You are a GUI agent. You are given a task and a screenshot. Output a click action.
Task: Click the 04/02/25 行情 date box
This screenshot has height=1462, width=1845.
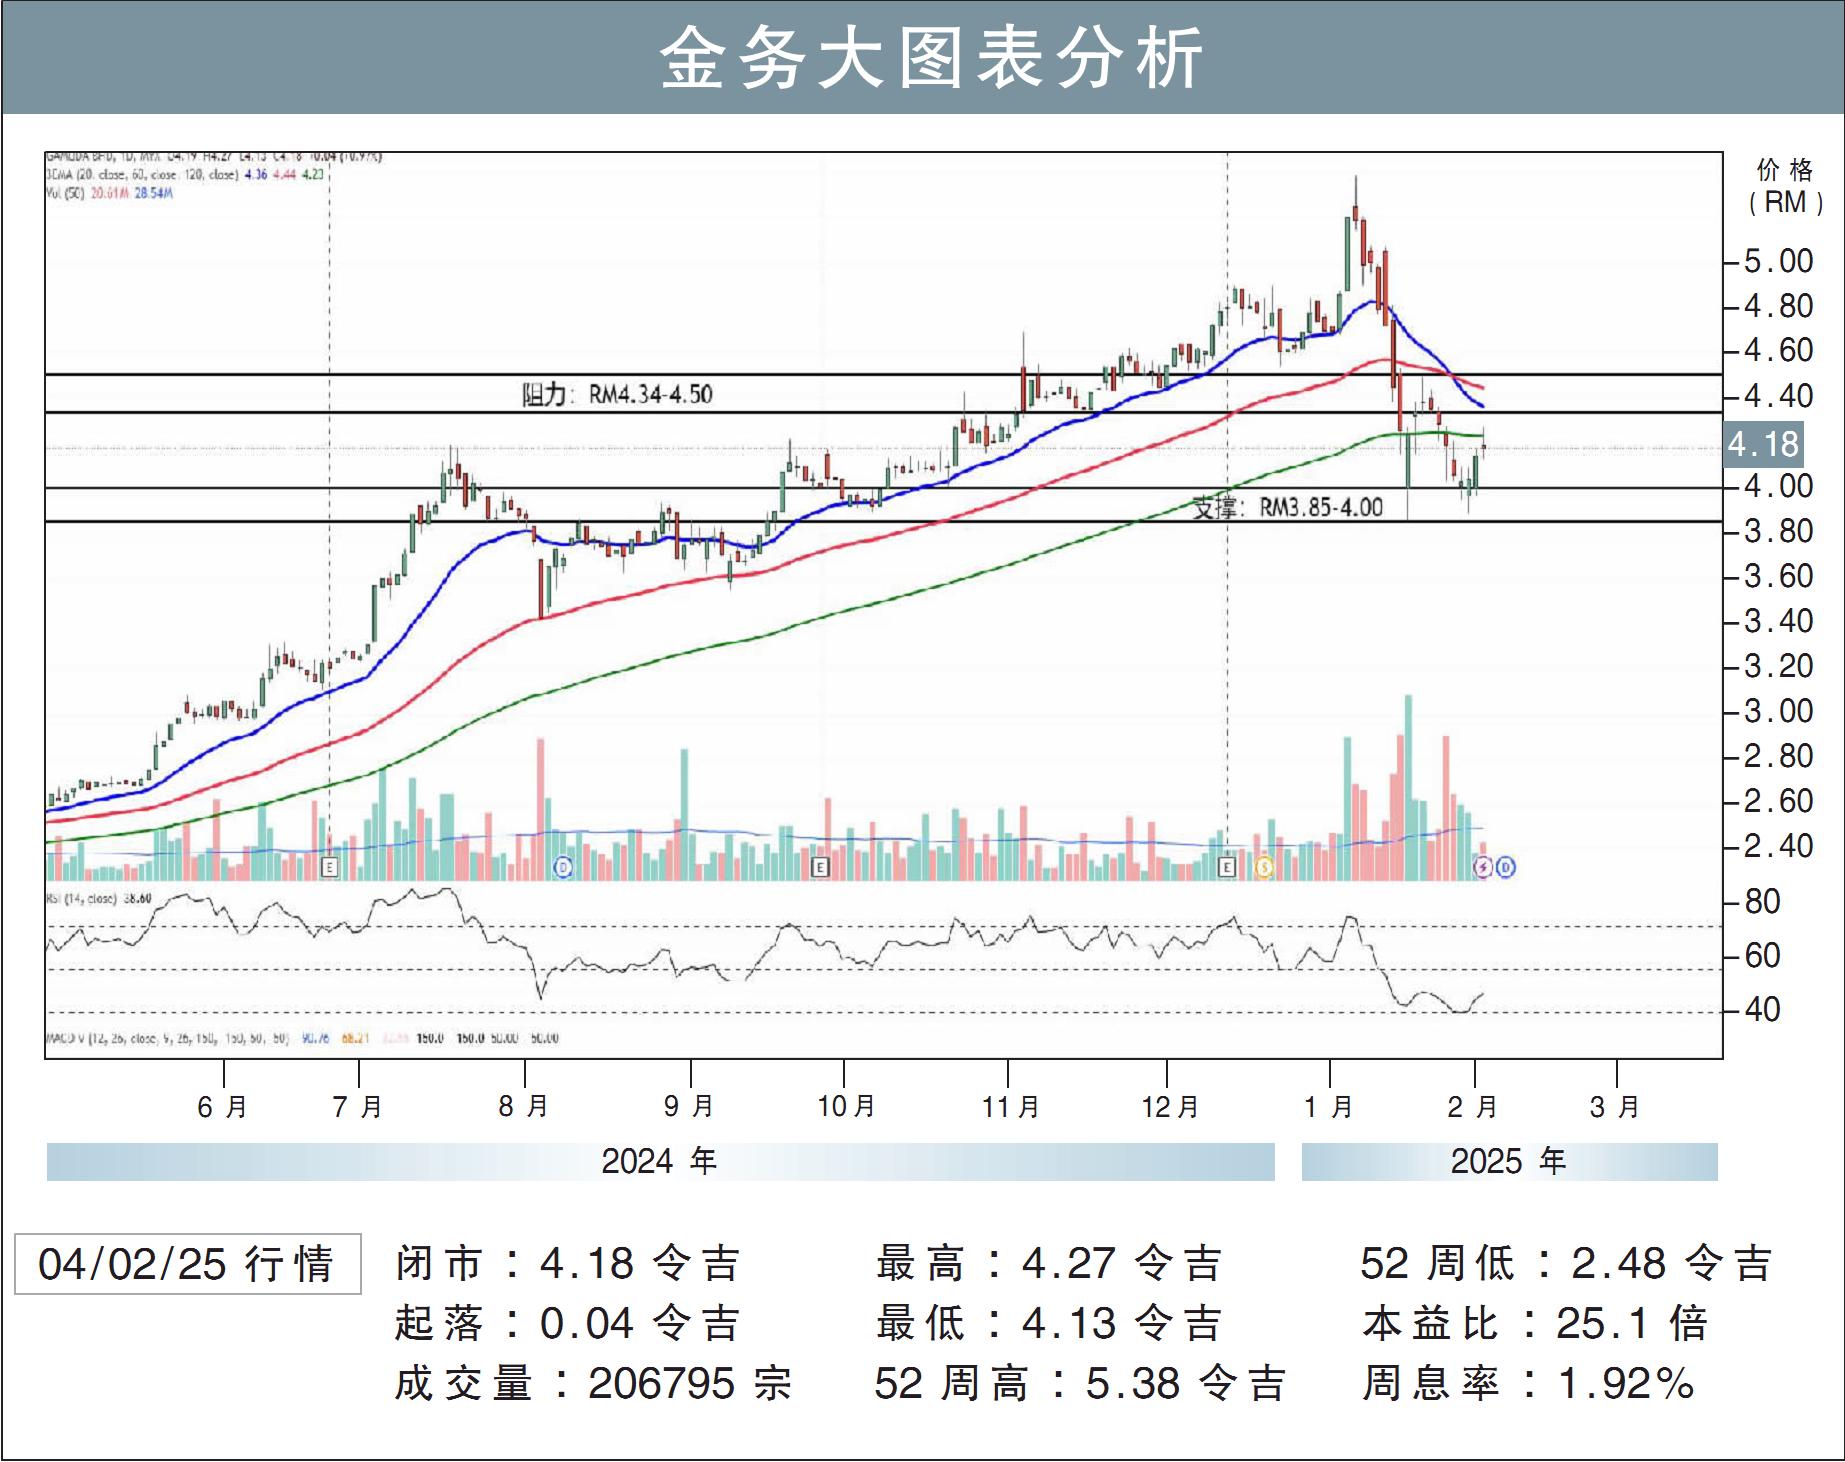[187, 1264]
